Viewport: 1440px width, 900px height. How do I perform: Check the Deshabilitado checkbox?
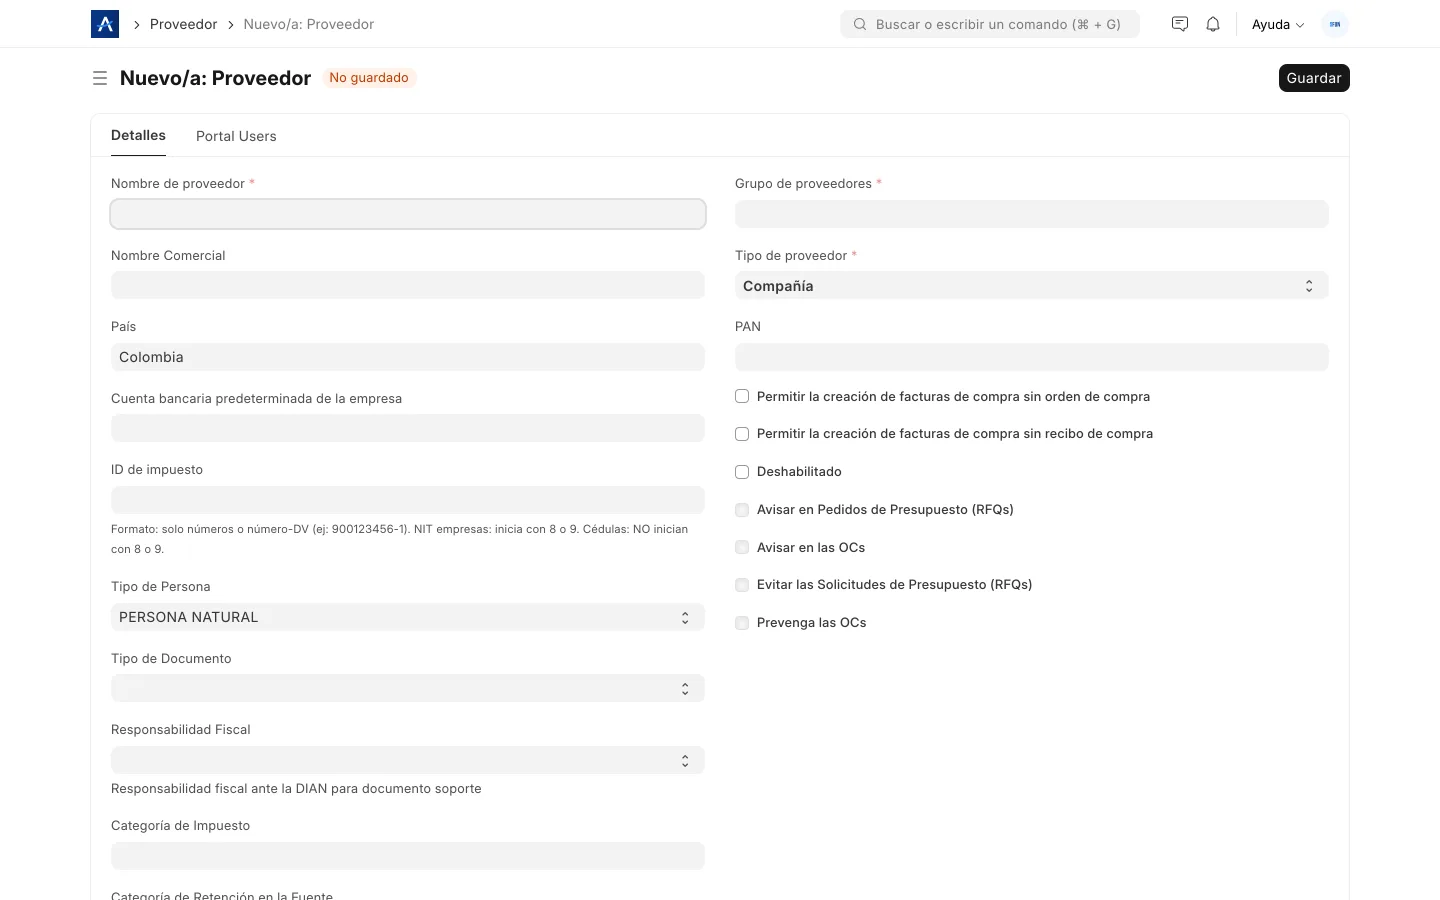tap(742, 472)
